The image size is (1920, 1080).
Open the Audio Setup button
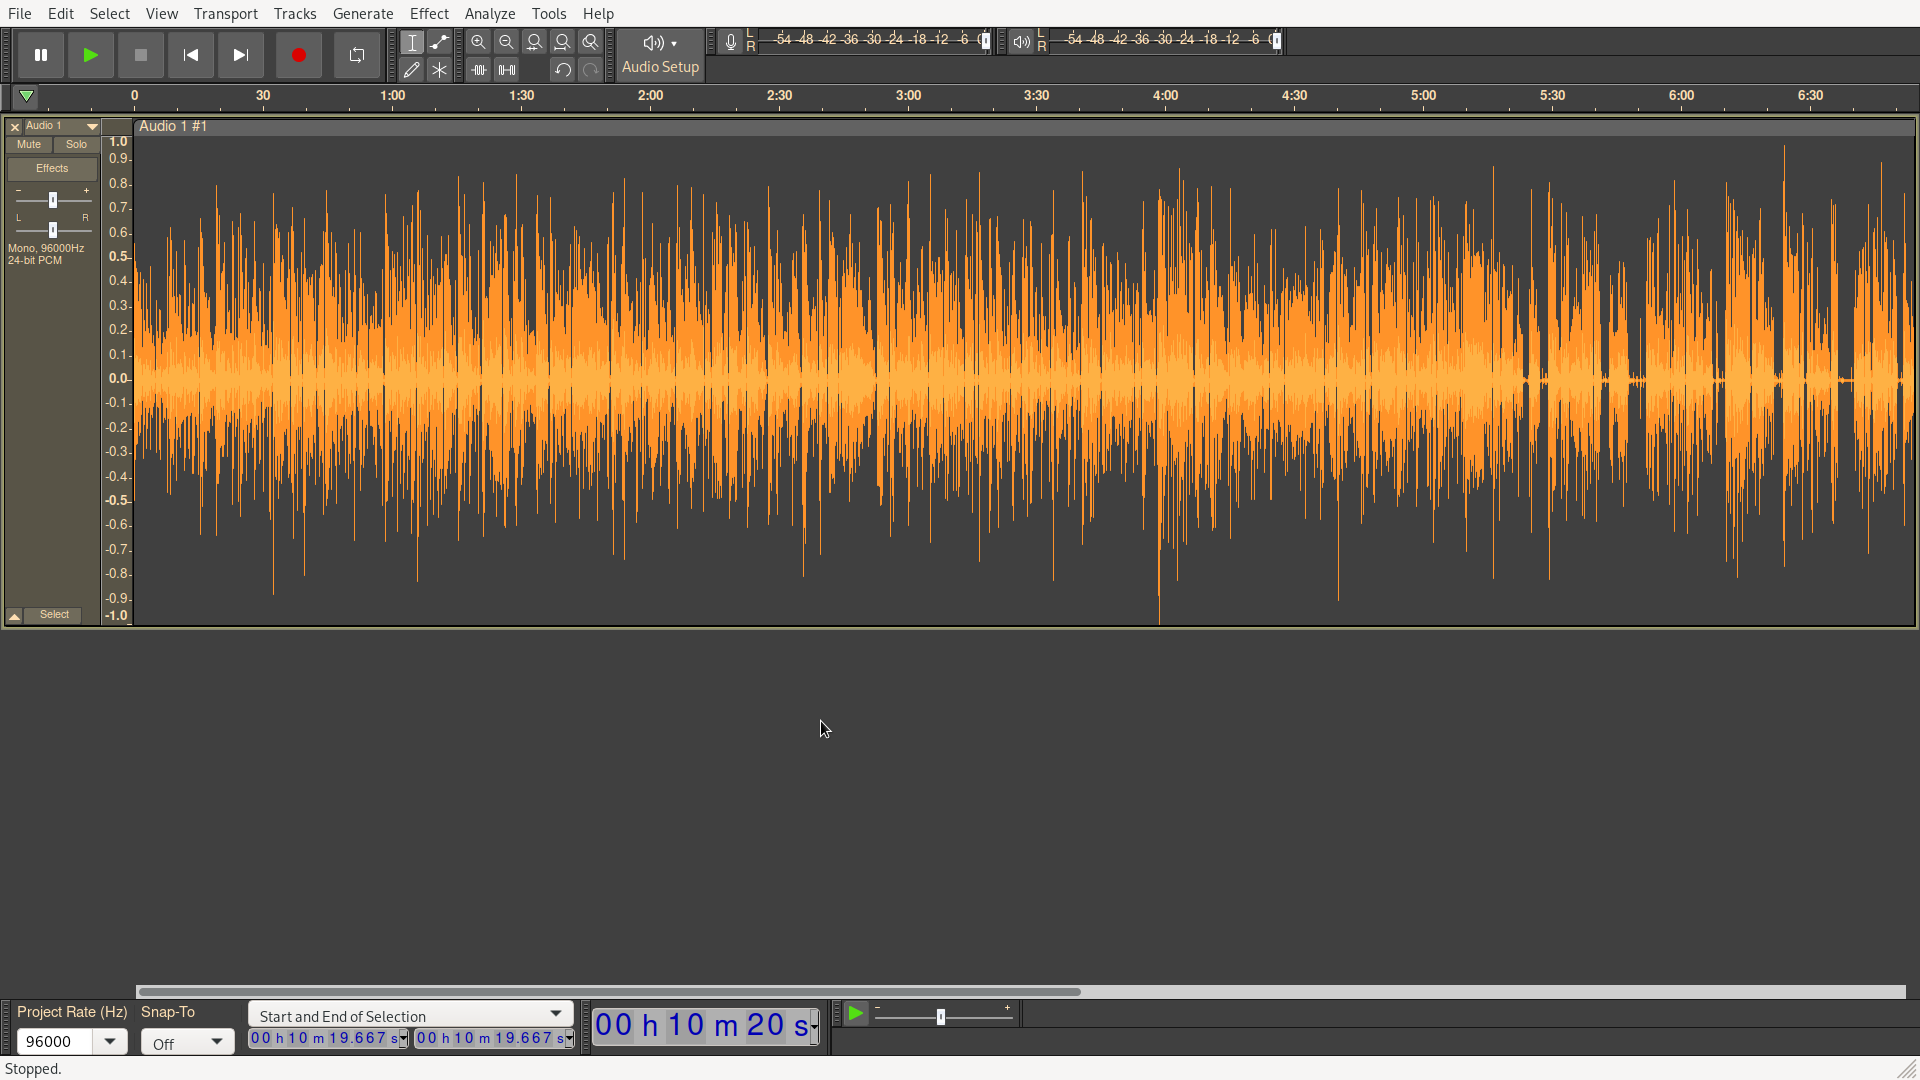pos(660,55)
